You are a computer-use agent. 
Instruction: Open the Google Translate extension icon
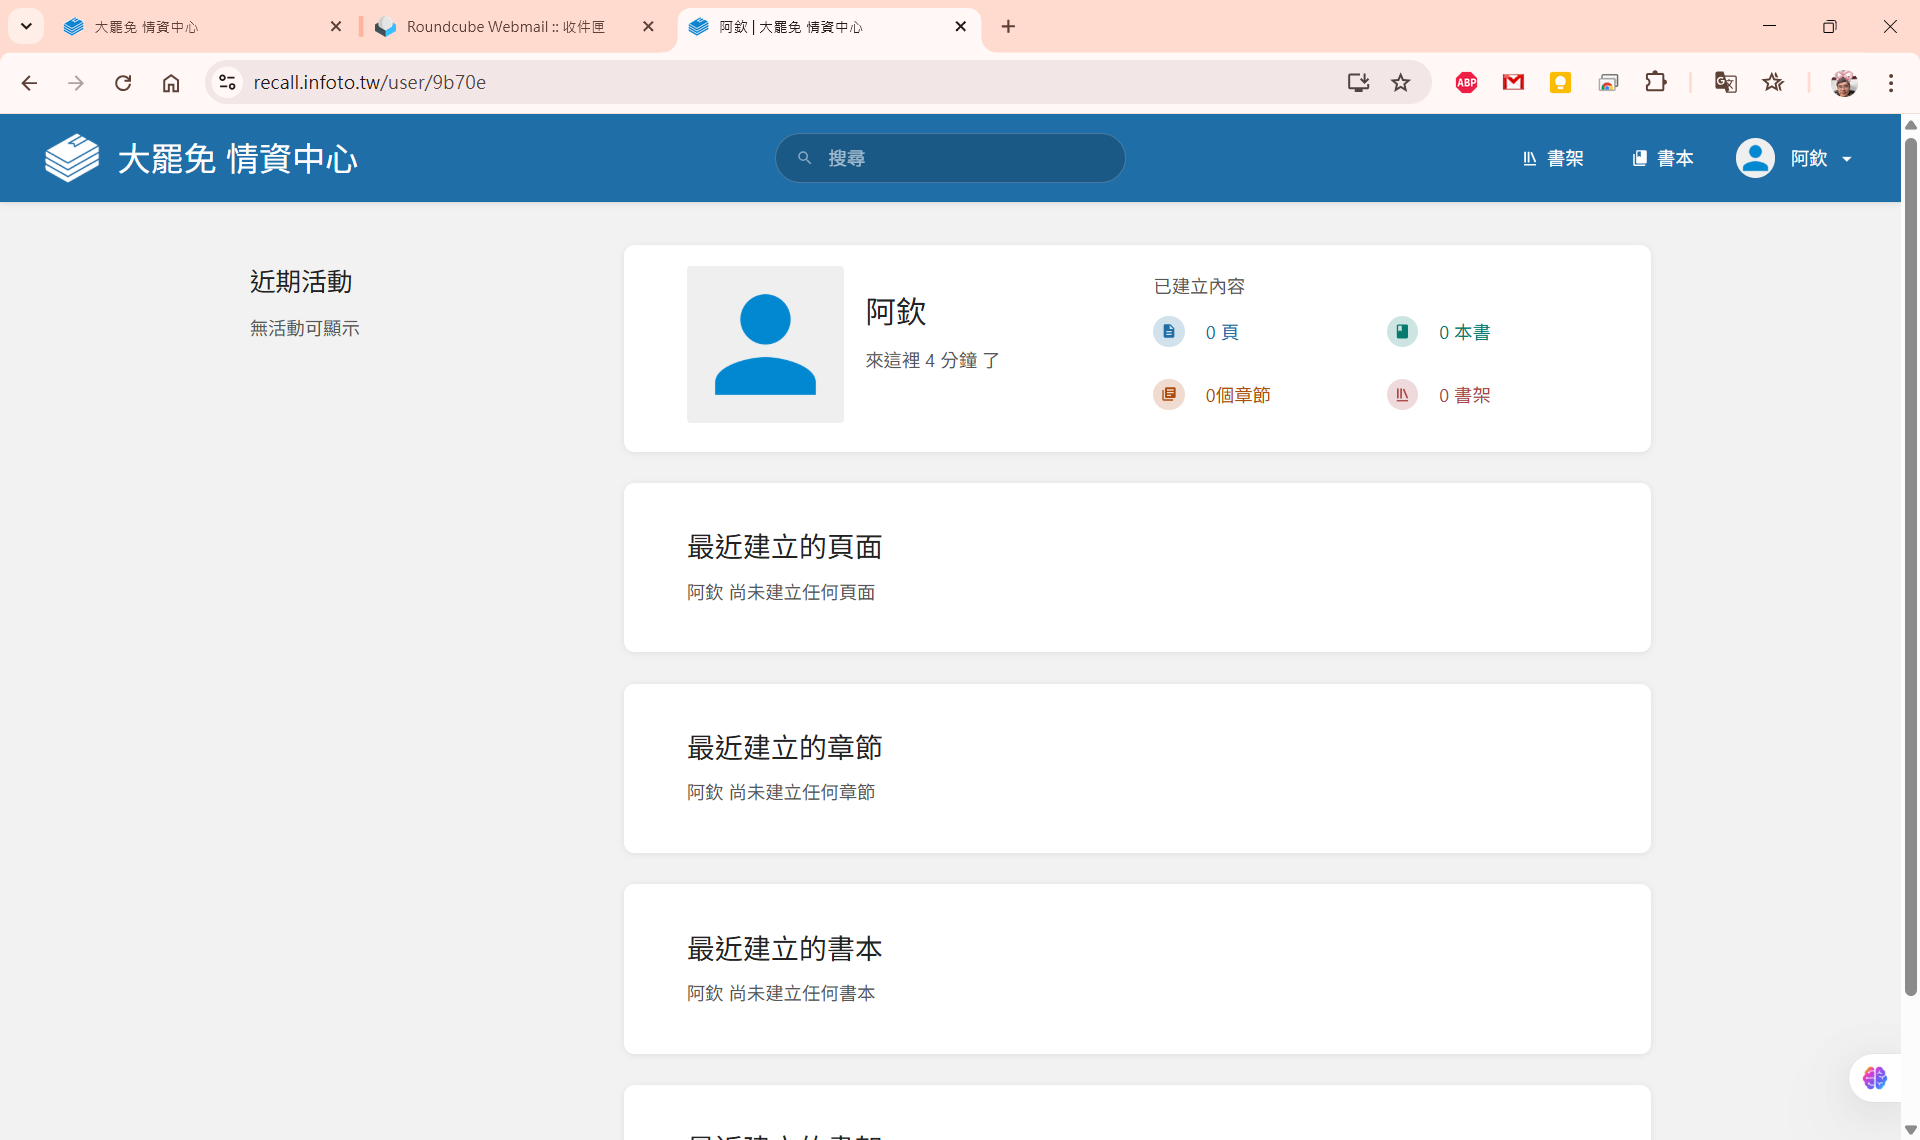click(1725, 82)
